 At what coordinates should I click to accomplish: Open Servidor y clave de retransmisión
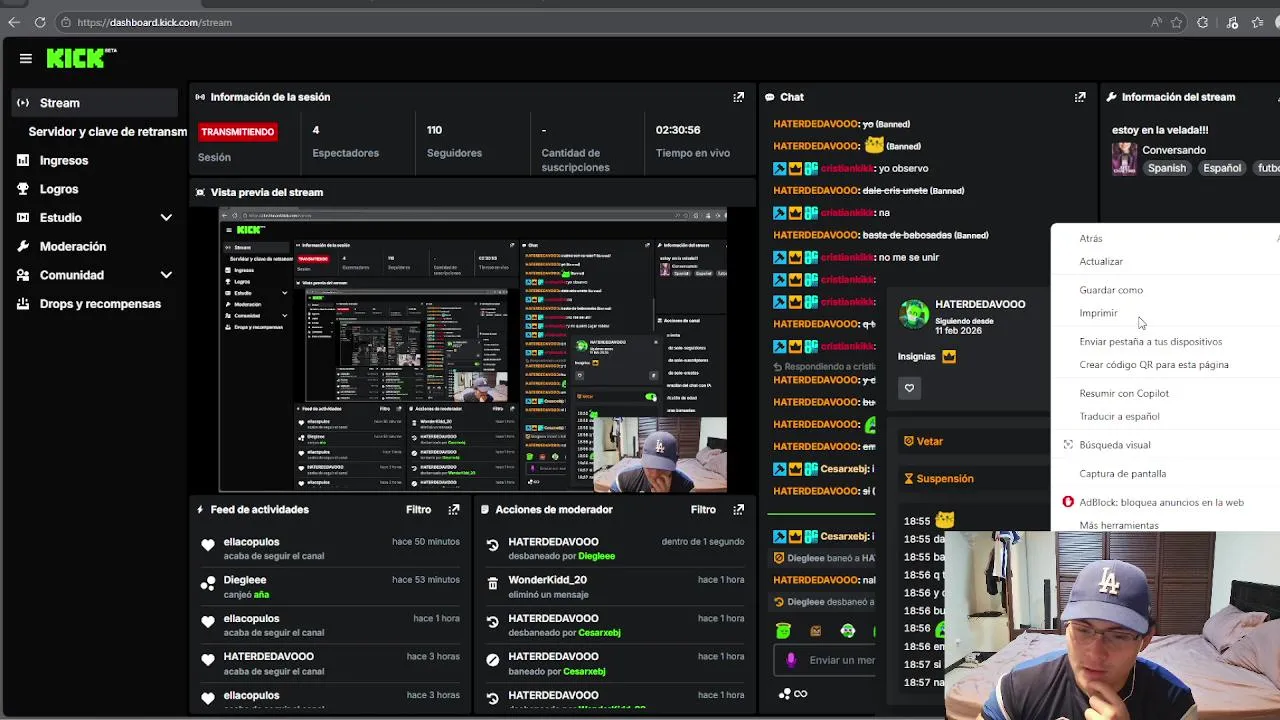pyautogui.click(x=107, y=132)
